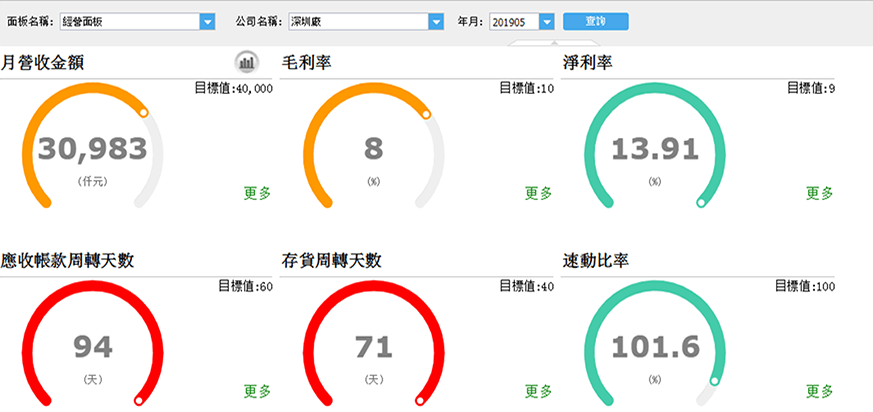
Task: Click the 94 value in red gauge
Action: pos(93,347)
